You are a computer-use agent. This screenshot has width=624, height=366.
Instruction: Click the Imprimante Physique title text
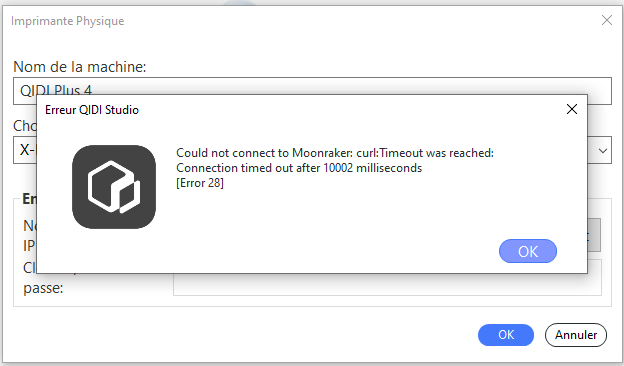(x=68, y=21)
